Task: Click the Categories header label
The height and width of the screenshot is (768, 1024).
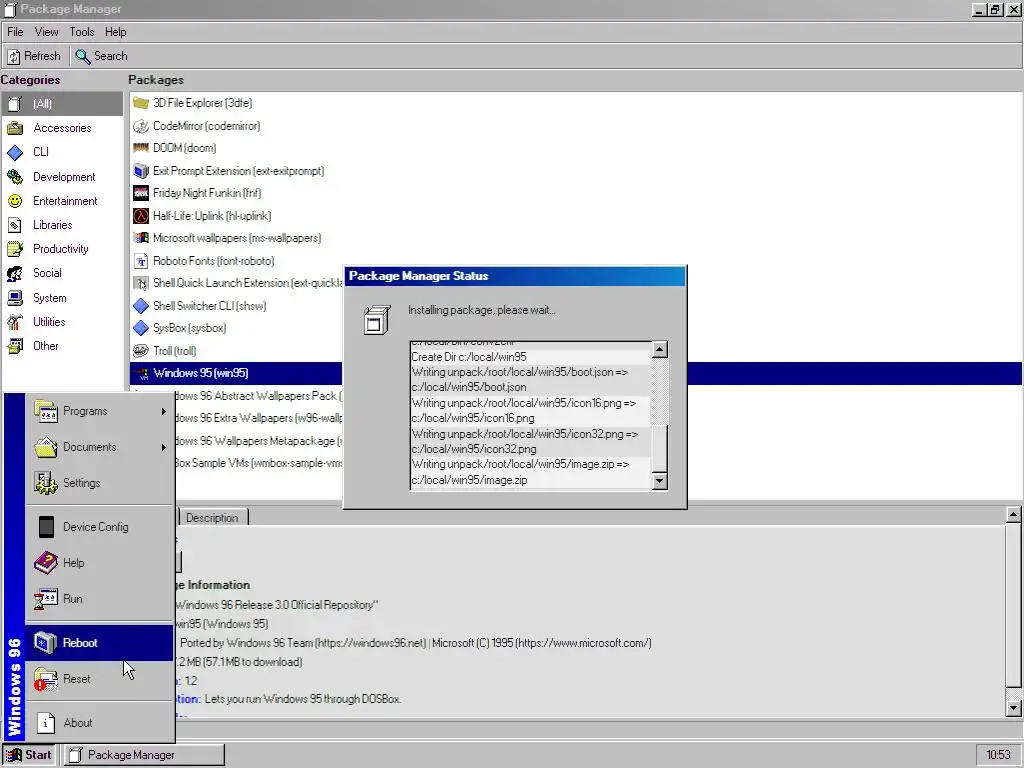Action: [30, 80]
